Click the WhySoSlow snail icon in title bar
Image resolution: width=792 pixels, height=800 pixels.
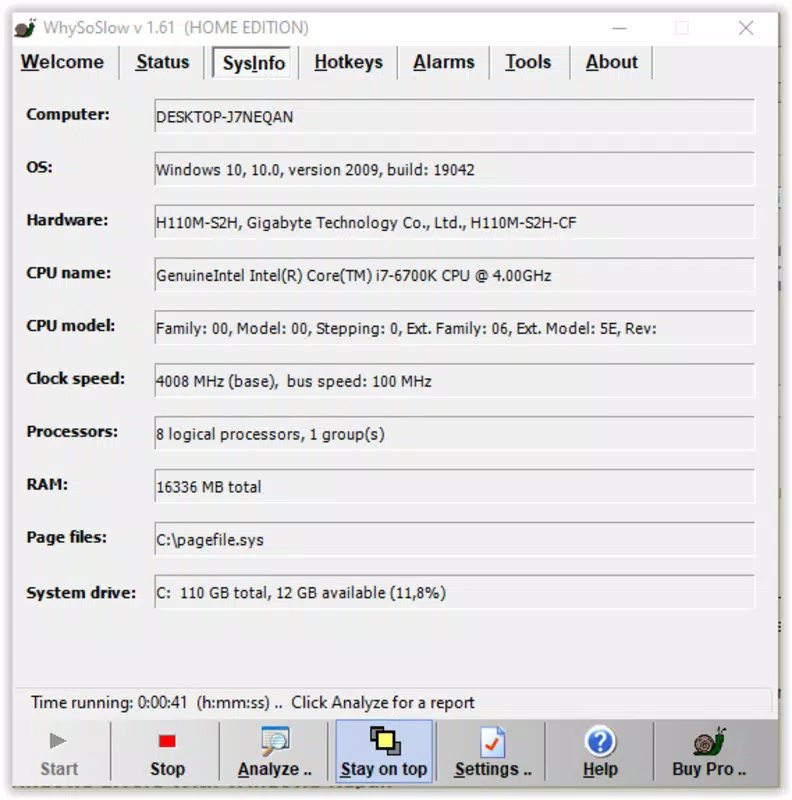(25, 28)
